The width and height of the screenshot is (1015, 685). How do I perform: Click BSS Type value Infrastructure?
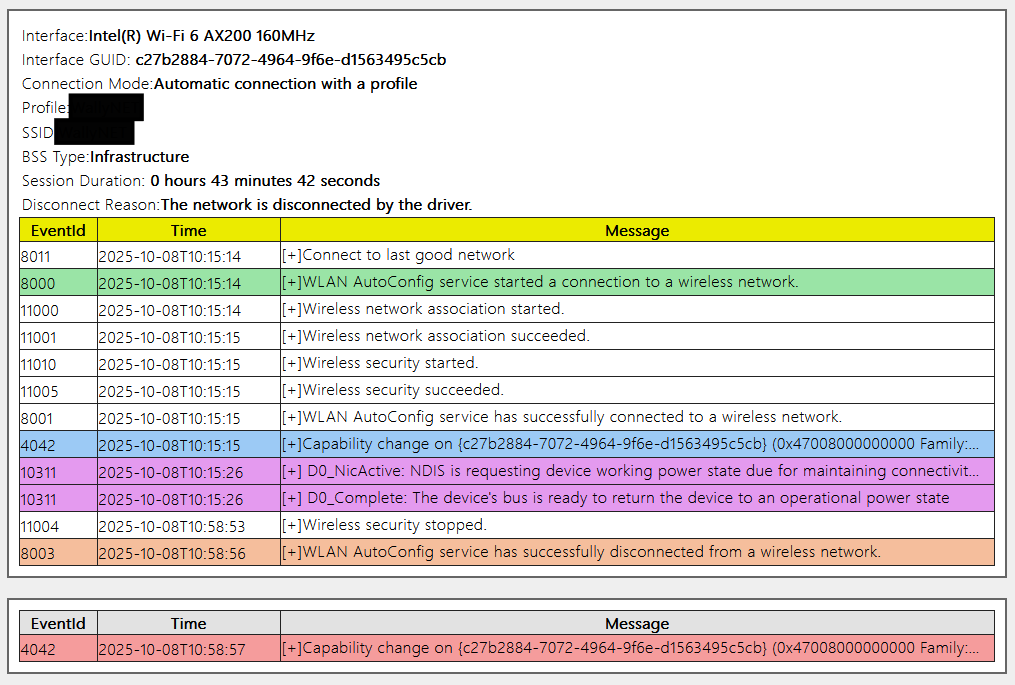click(139, 157)
